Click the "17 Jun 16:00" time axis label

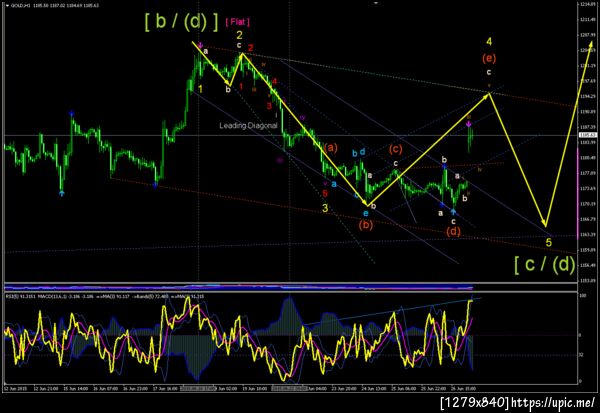pos(165,389)
